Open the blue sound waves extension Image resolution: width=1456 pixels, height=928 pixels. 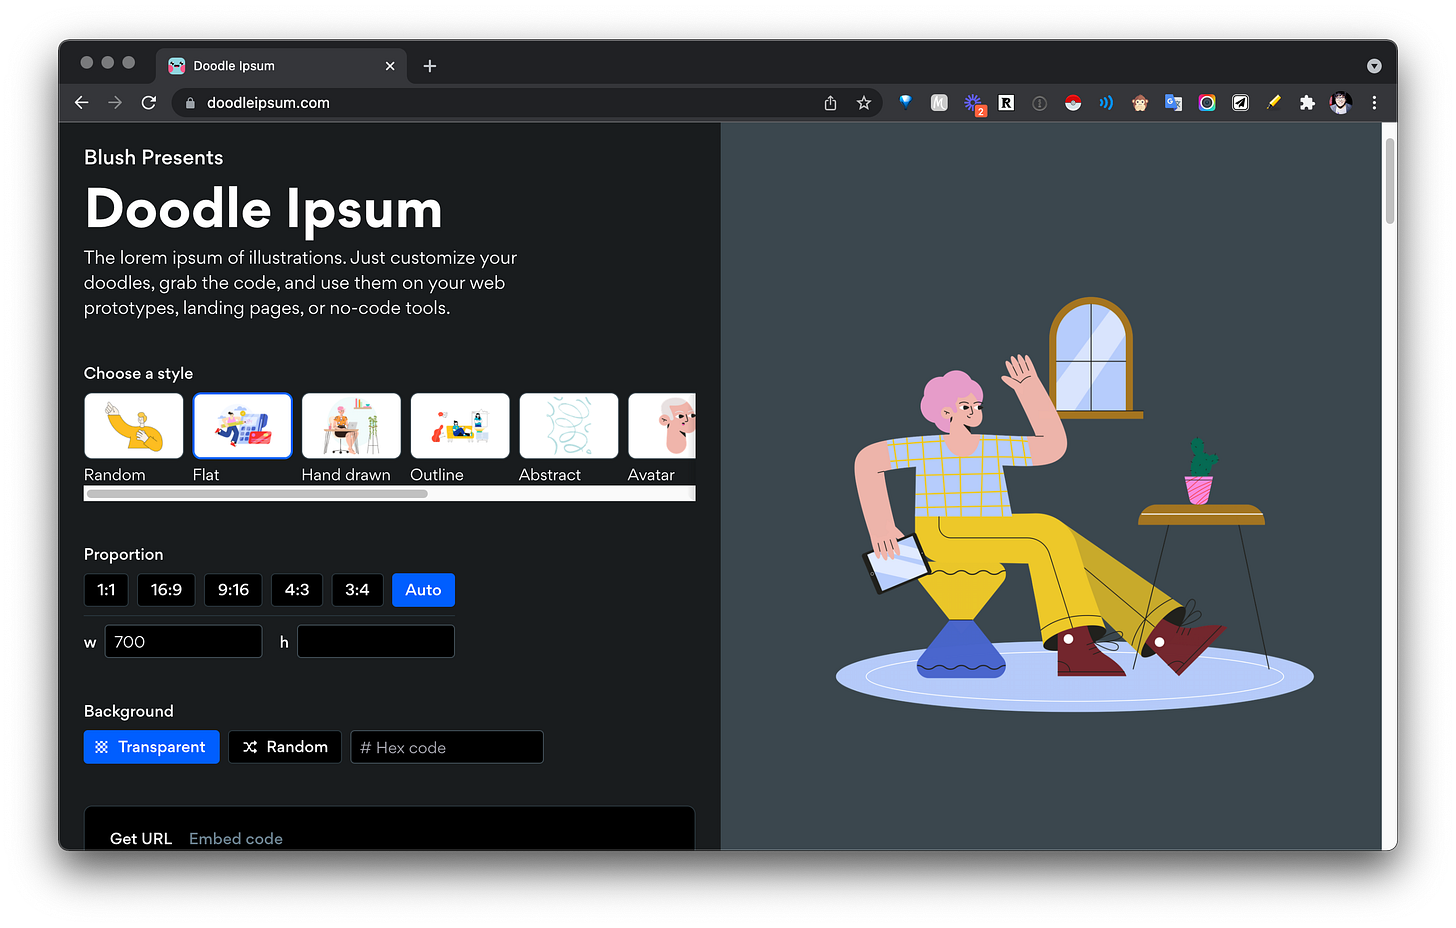coord(1106,102)
